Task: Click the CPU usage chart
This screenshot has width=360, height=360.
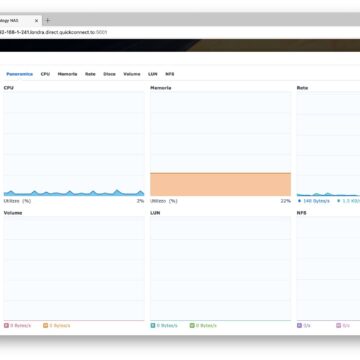Action: [74, 144]
